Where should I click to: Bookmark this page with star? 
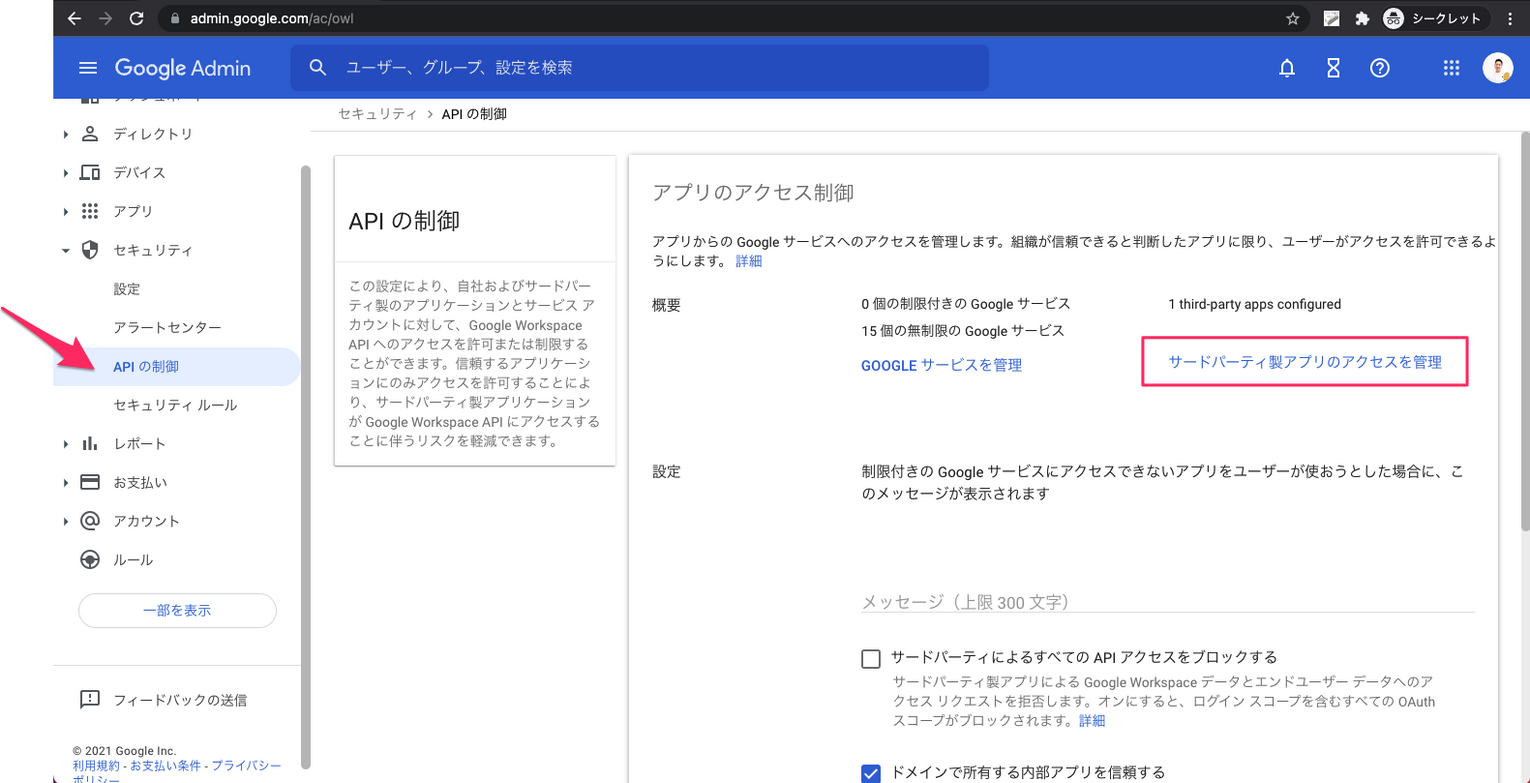click(x=1292, y=18)
